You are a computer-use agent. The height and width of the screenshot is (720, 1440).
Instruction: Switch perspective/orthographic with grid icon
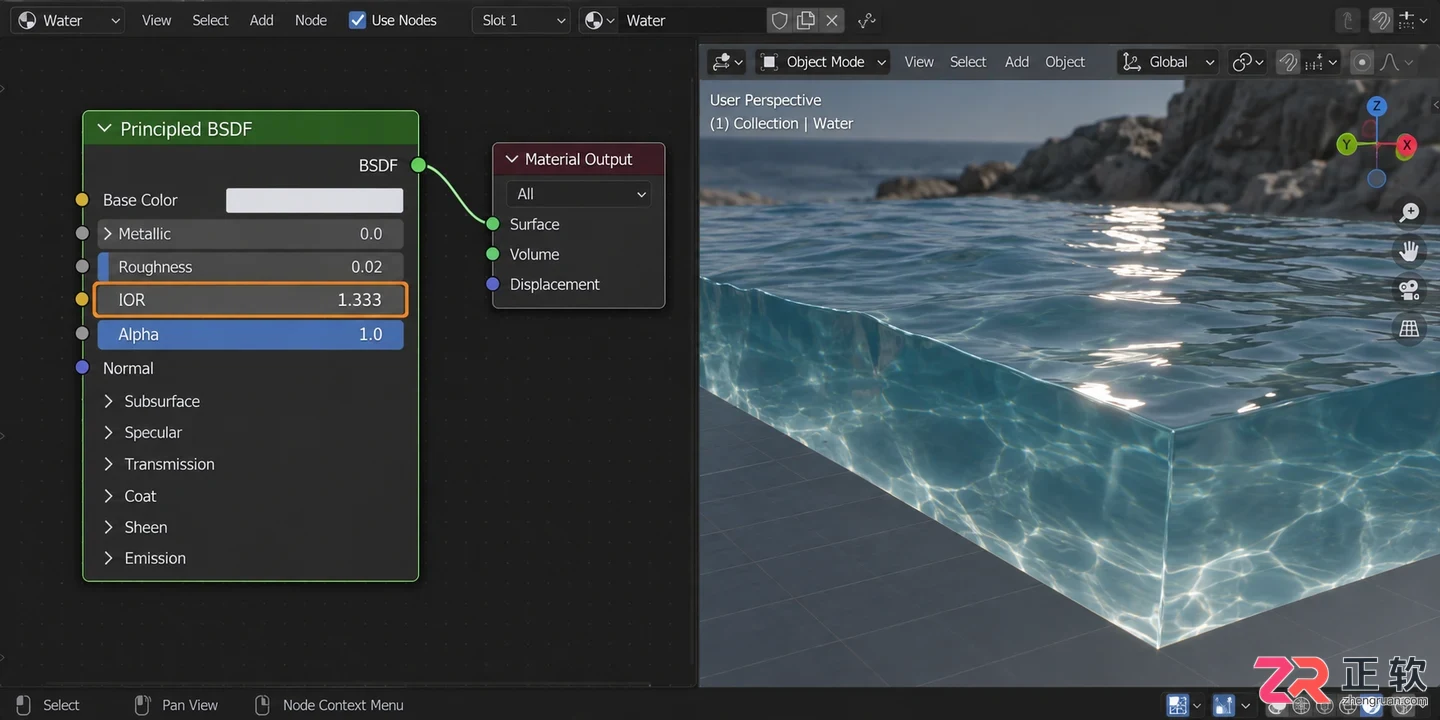click(x=1409, y=328)
